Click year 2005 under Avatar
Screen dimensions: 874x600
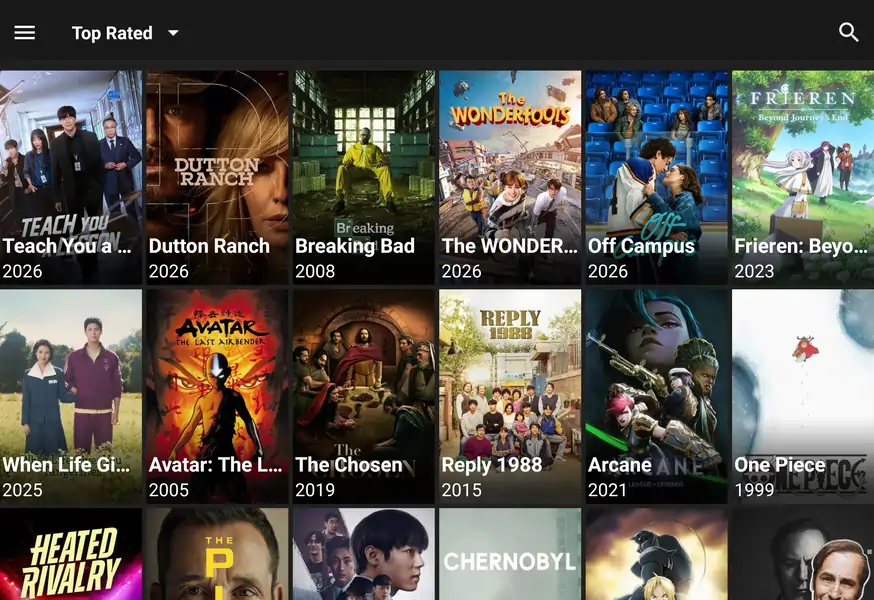tap(169, 490)
